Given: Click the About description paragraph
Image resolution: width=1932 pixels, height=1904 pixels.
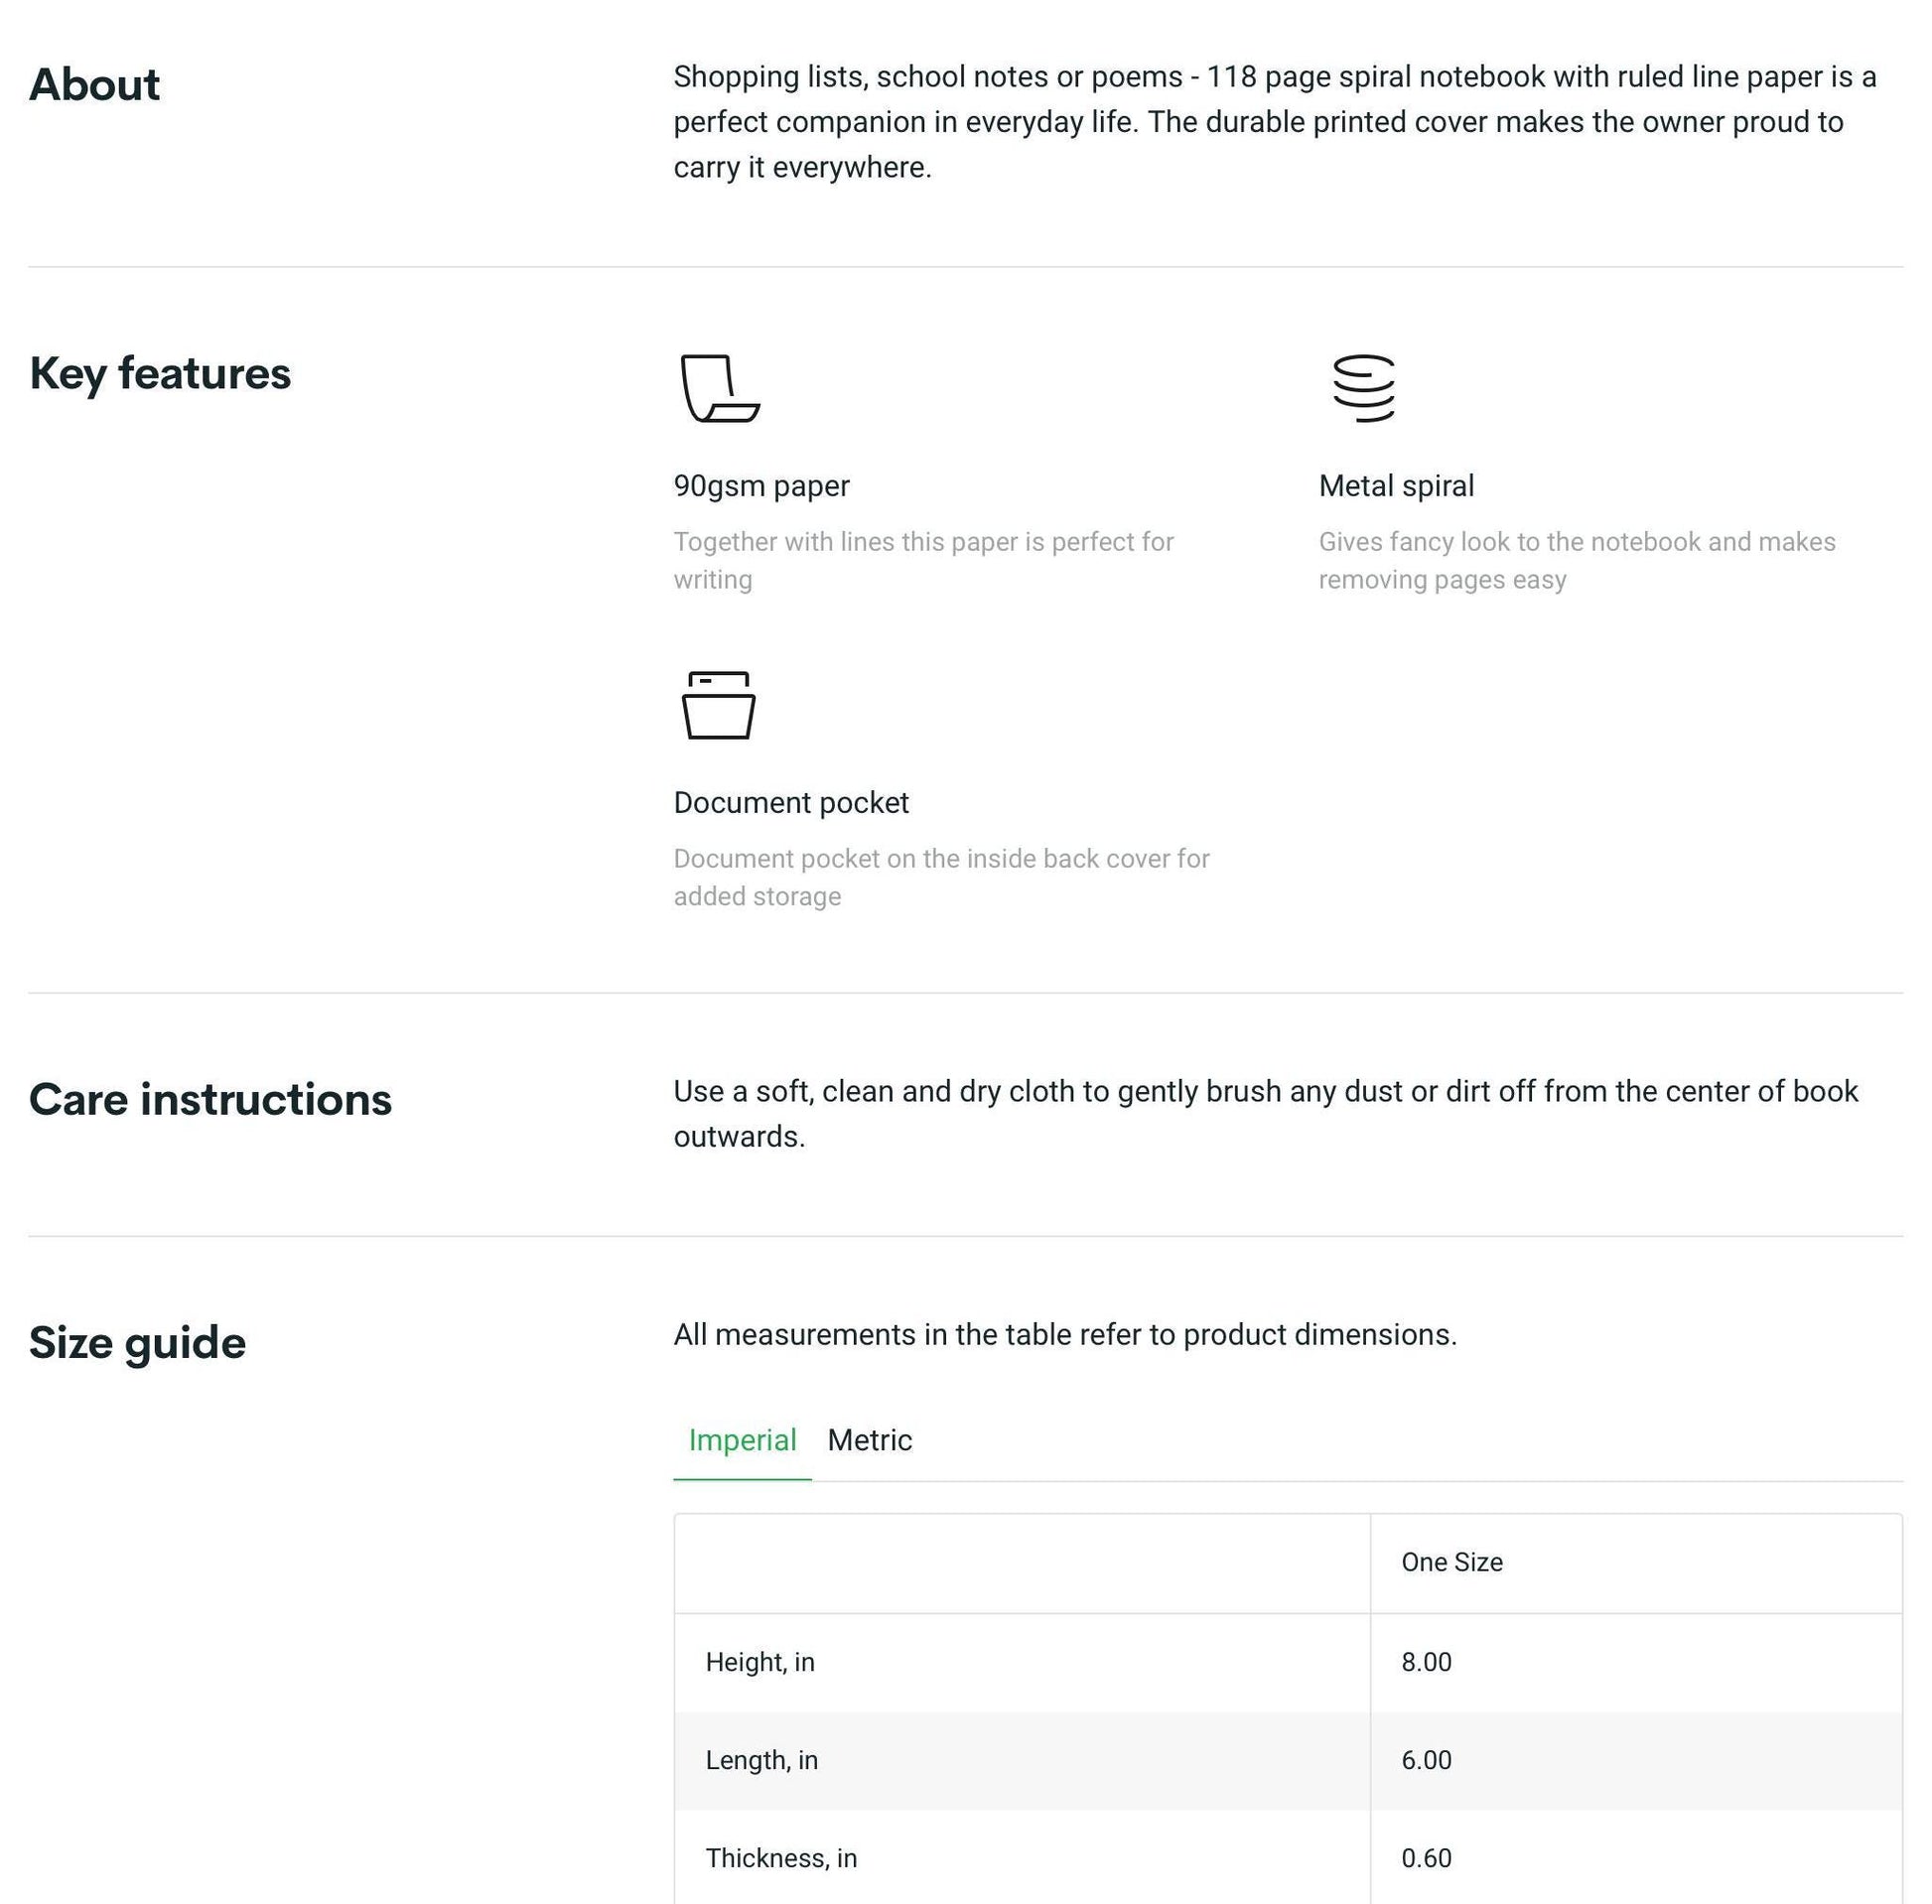Looking at the screenshot, I should click(1275, 122).
